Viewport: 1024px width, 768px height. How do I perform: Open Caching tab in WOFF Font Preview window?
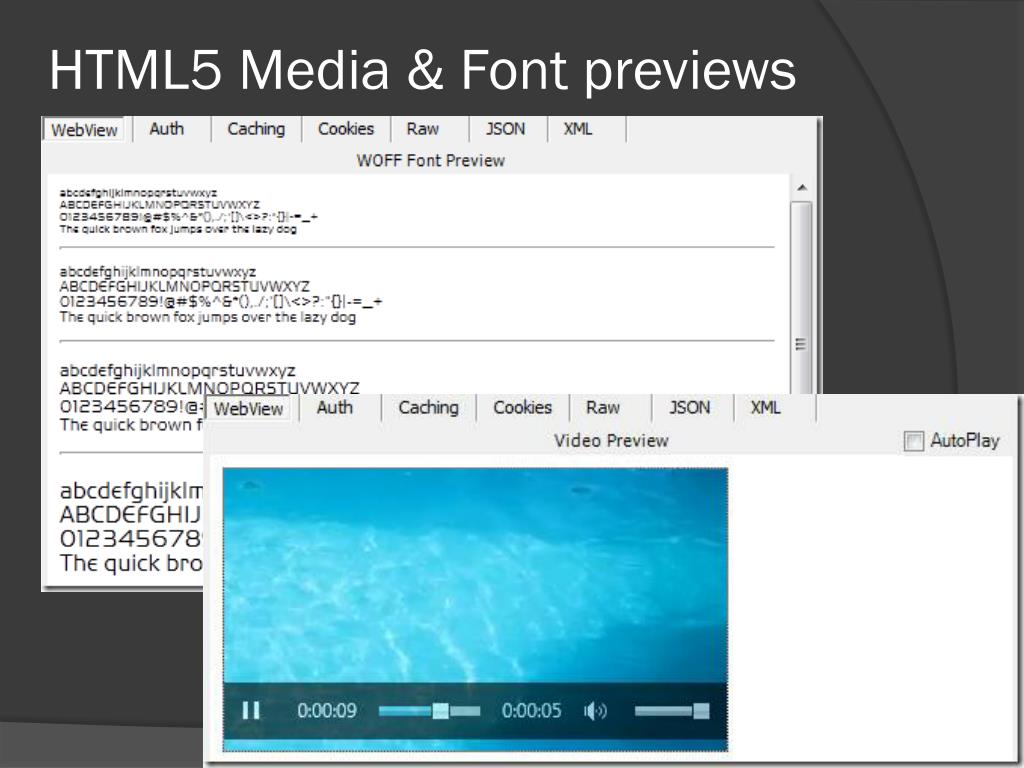256,129
